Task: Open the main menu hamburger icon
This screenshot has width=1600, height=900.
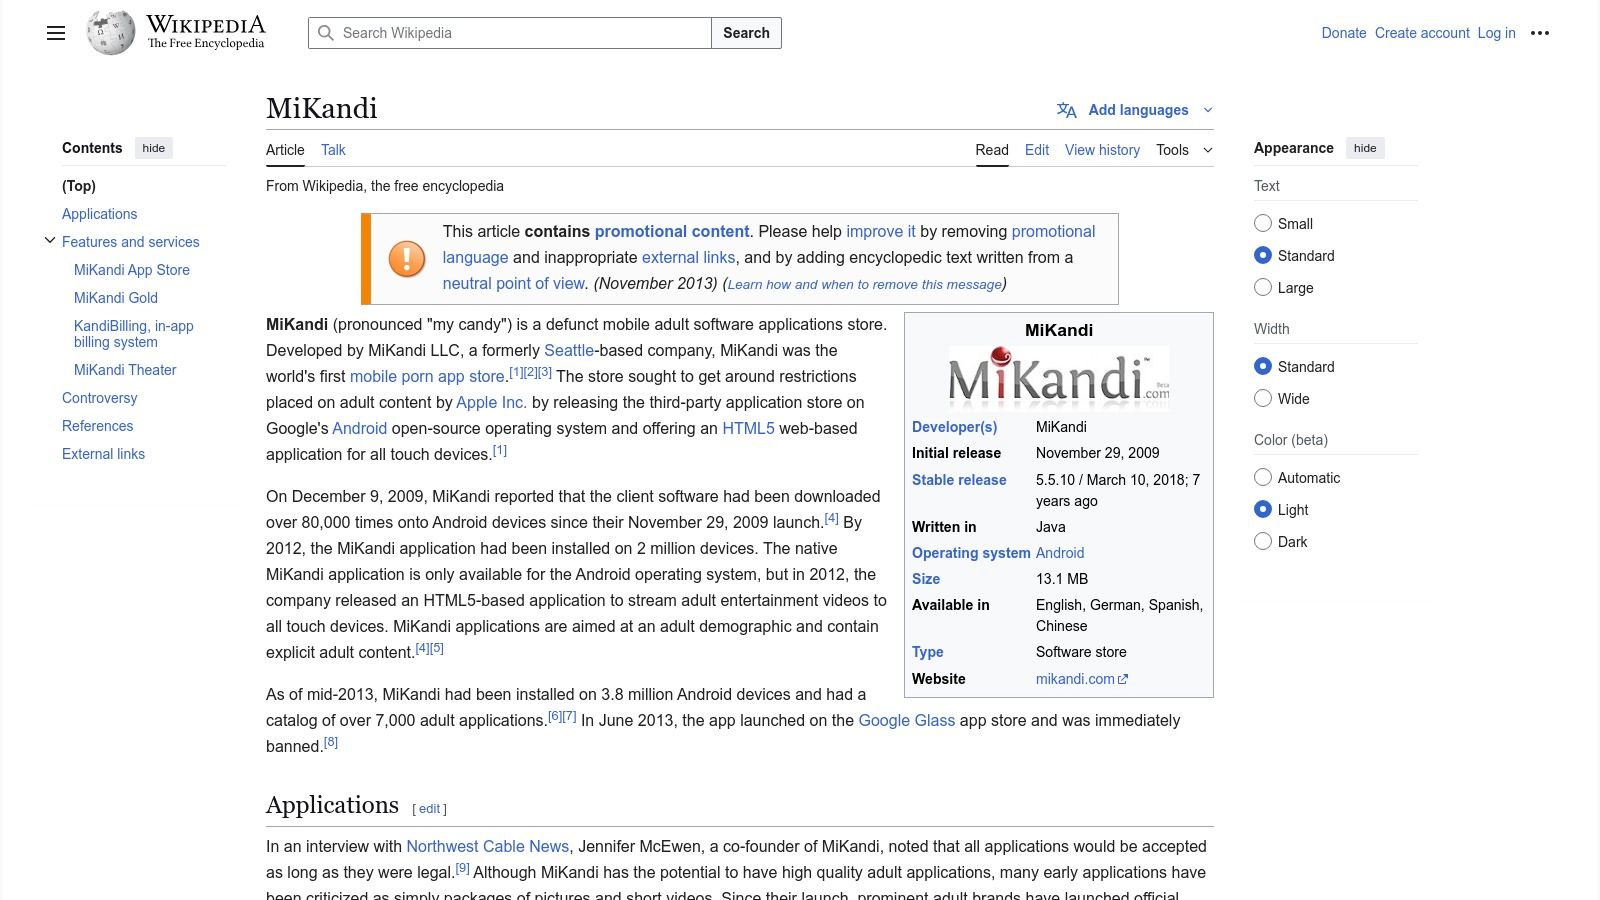Action: [x=56, y=33]
